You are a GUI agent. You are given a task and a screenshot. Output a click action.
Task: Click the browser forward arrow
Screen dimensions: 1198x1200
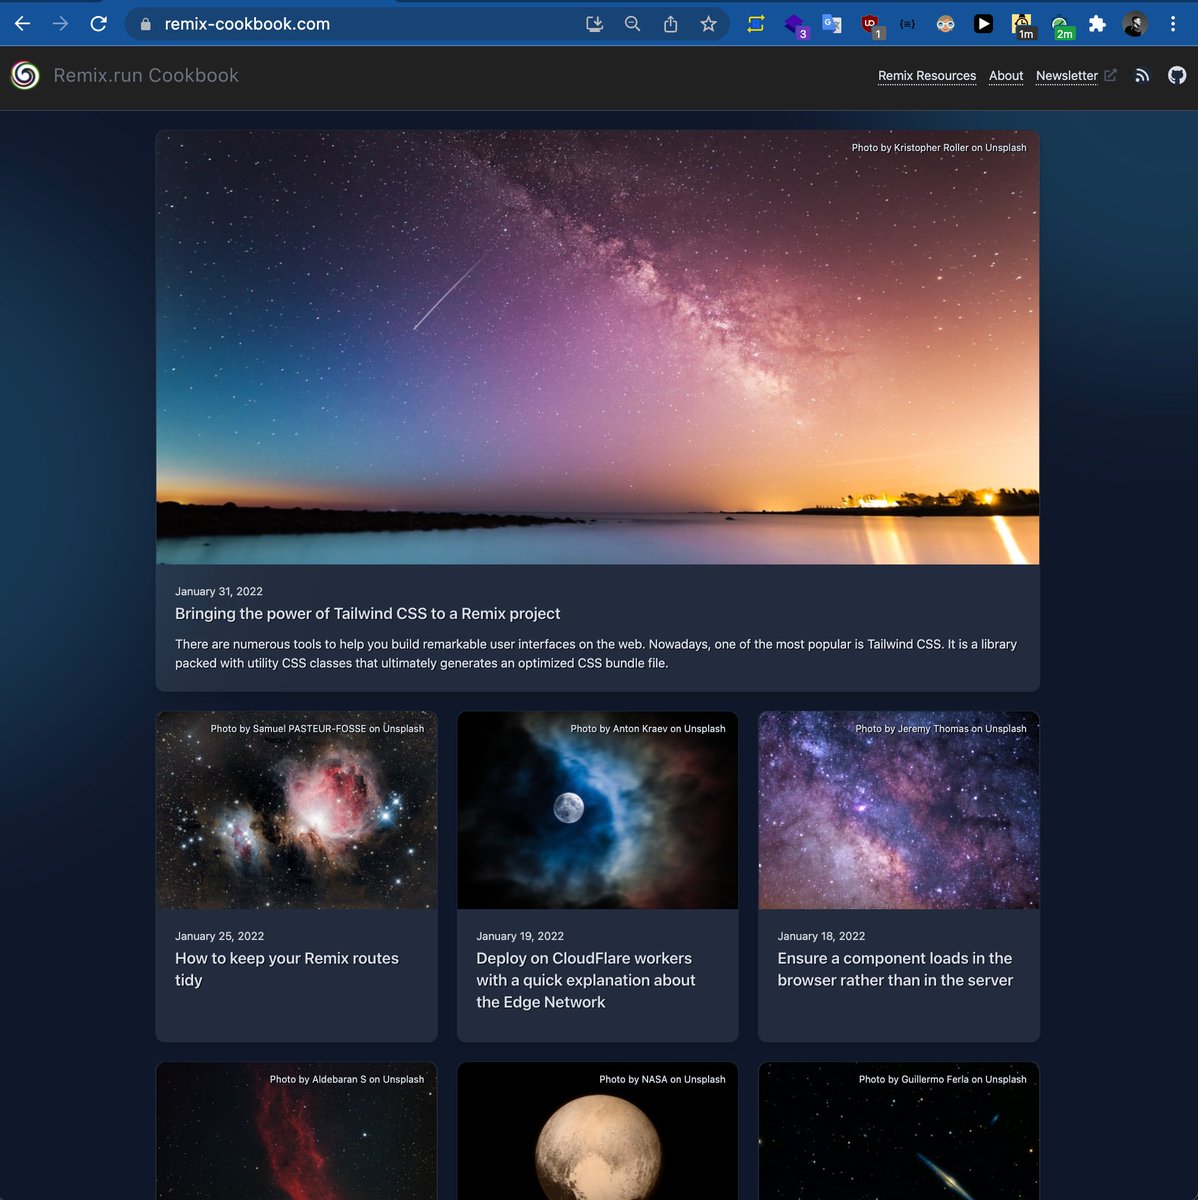tap(60, 23)
